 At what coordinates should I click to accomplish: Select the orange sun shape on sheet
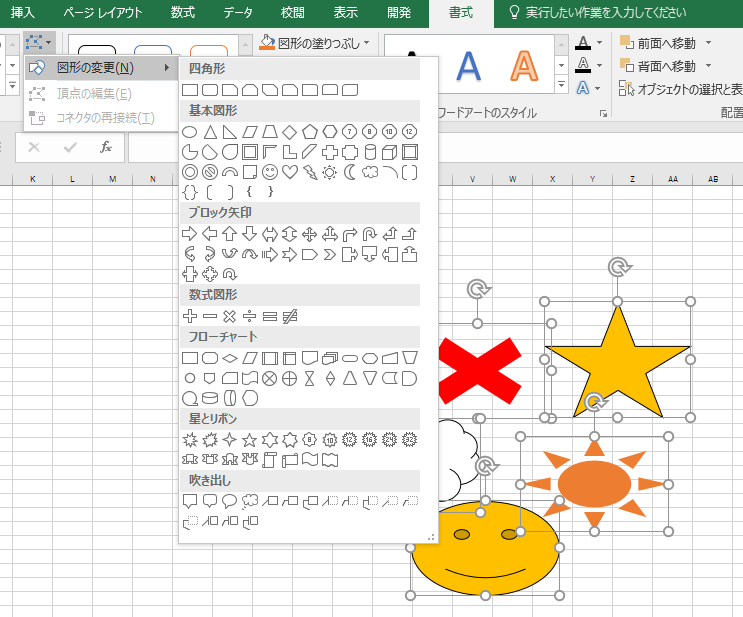click(x=594, y=484)
